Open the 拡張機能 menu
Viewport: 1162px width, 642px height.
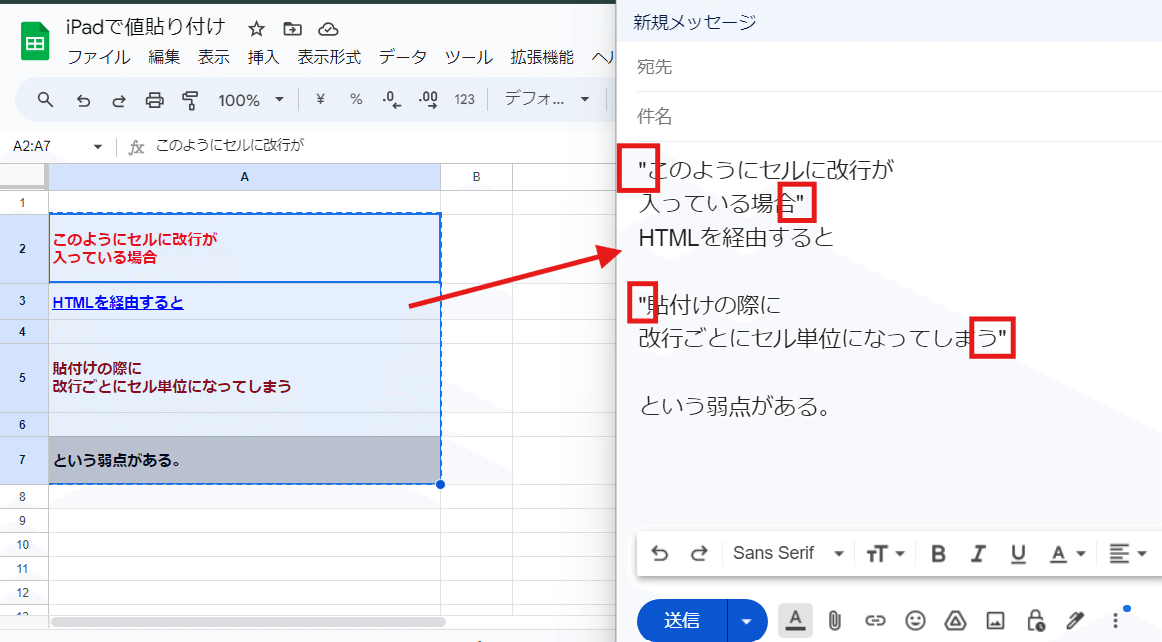click(542, 57)
